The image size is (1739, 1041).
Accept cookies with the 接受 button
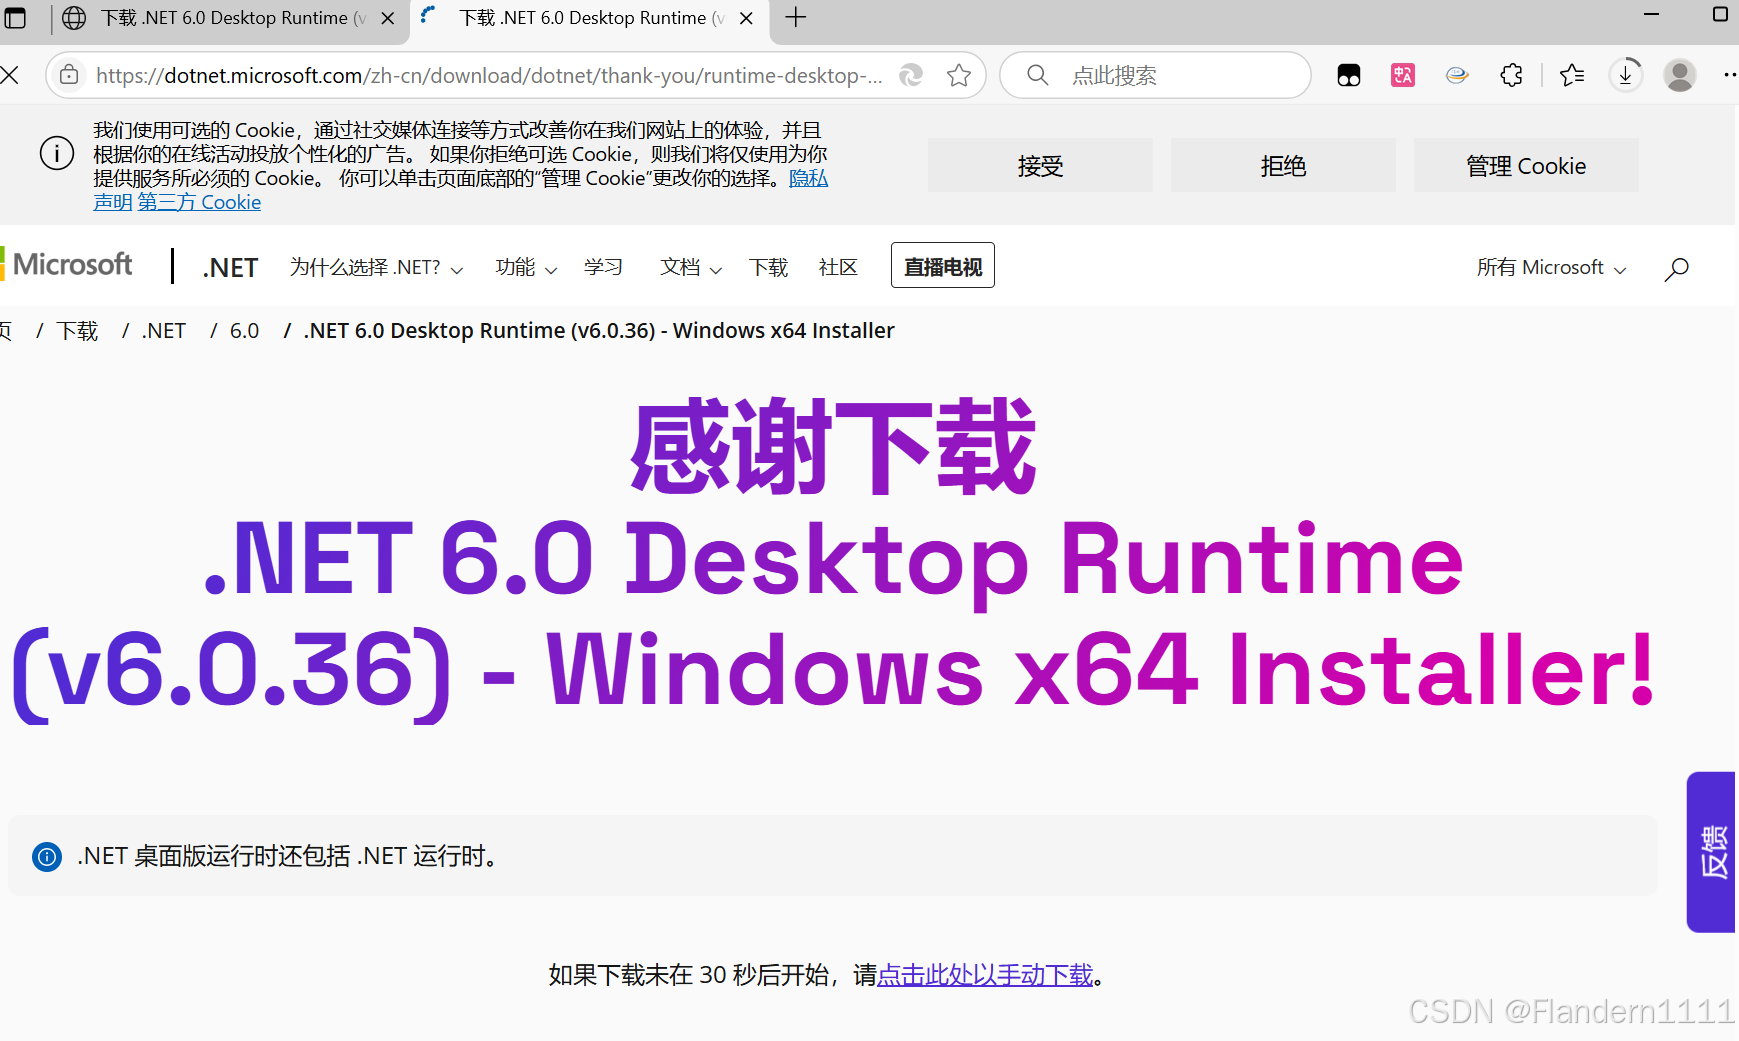1039,165
